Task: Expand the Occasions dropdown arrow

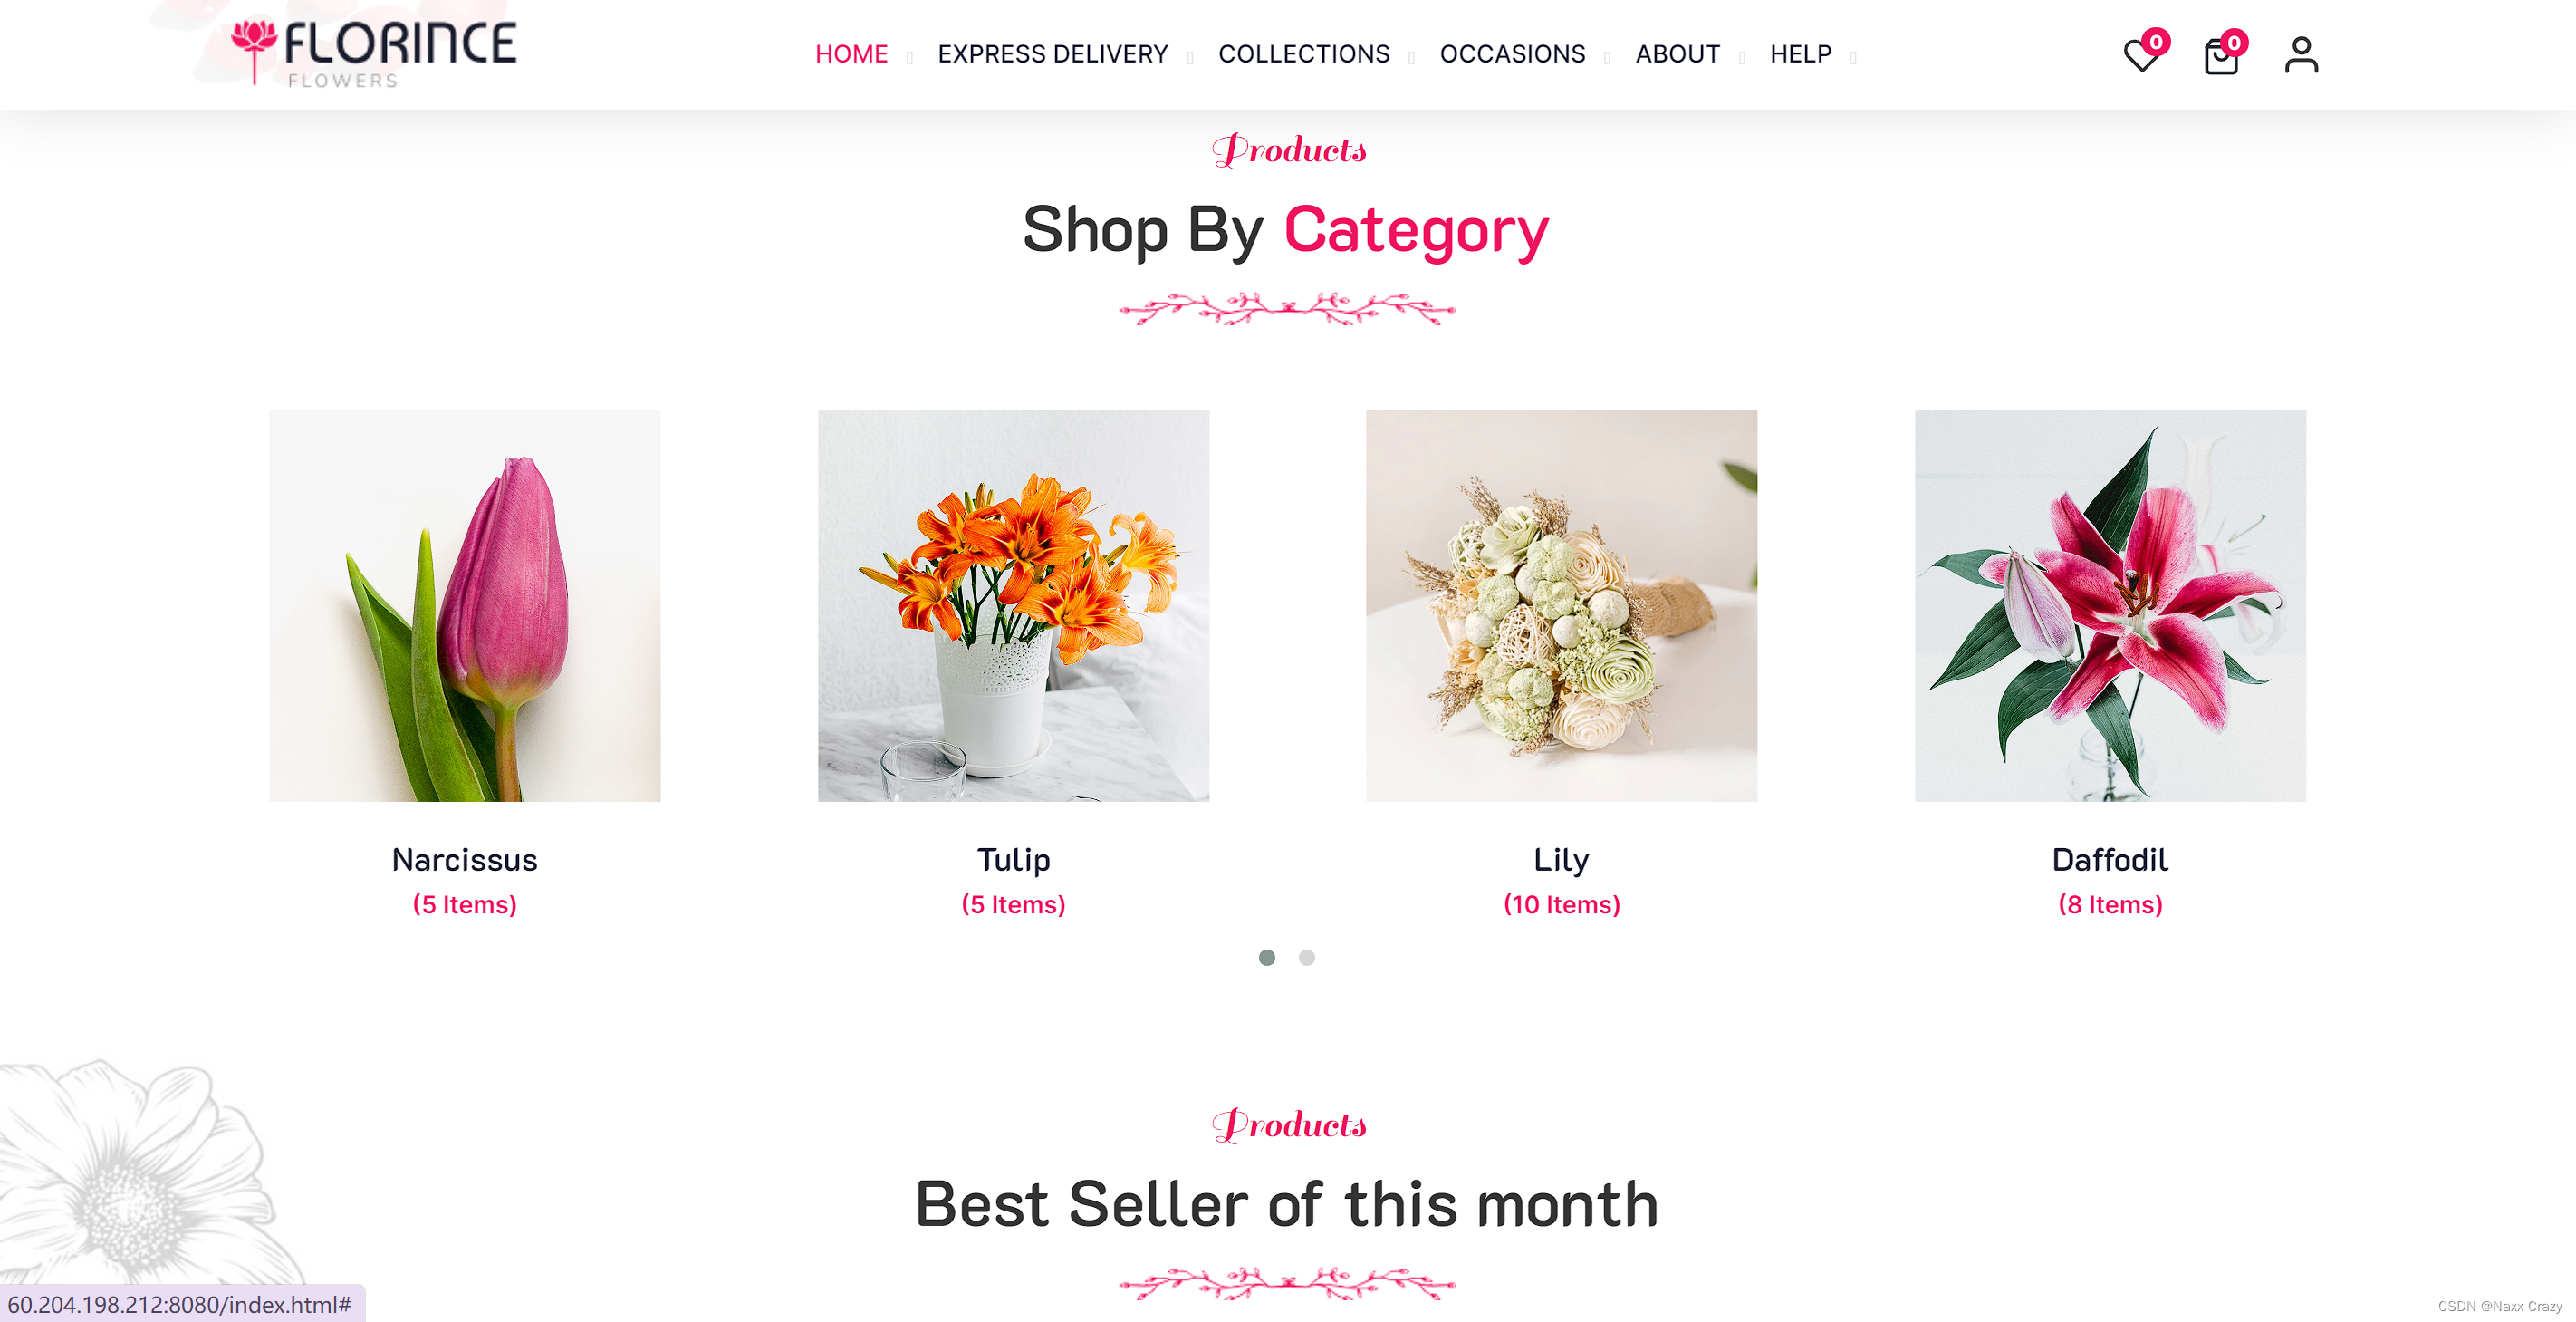Action: tap(1607, 58)
